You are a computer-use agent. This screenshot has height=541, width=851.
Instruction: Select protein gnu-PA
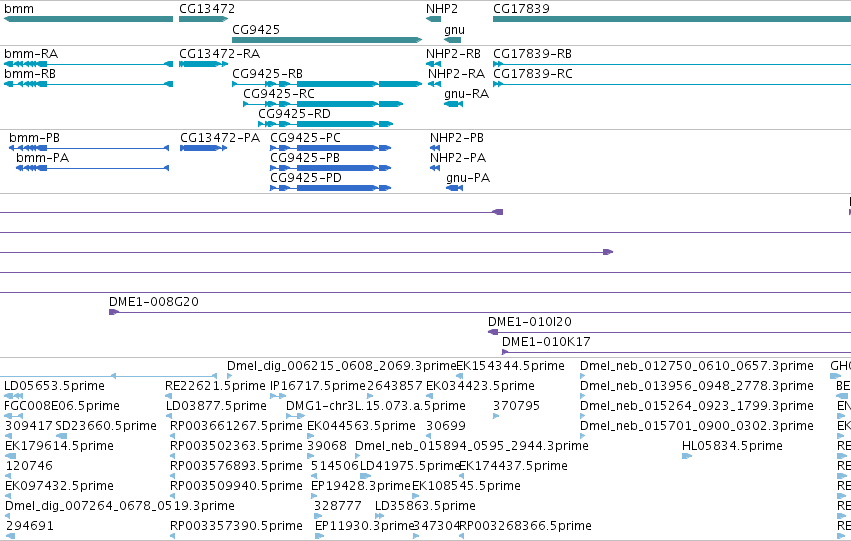click(x=454, y=188)
